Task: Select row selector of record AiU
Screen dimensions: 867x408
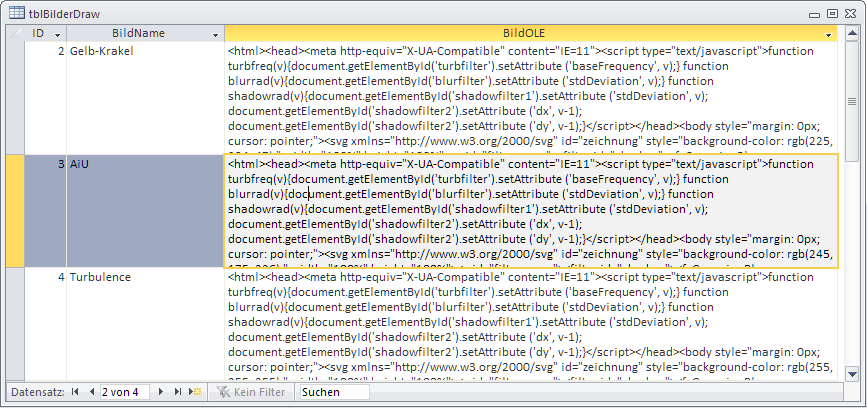Action: pos(15,211)
